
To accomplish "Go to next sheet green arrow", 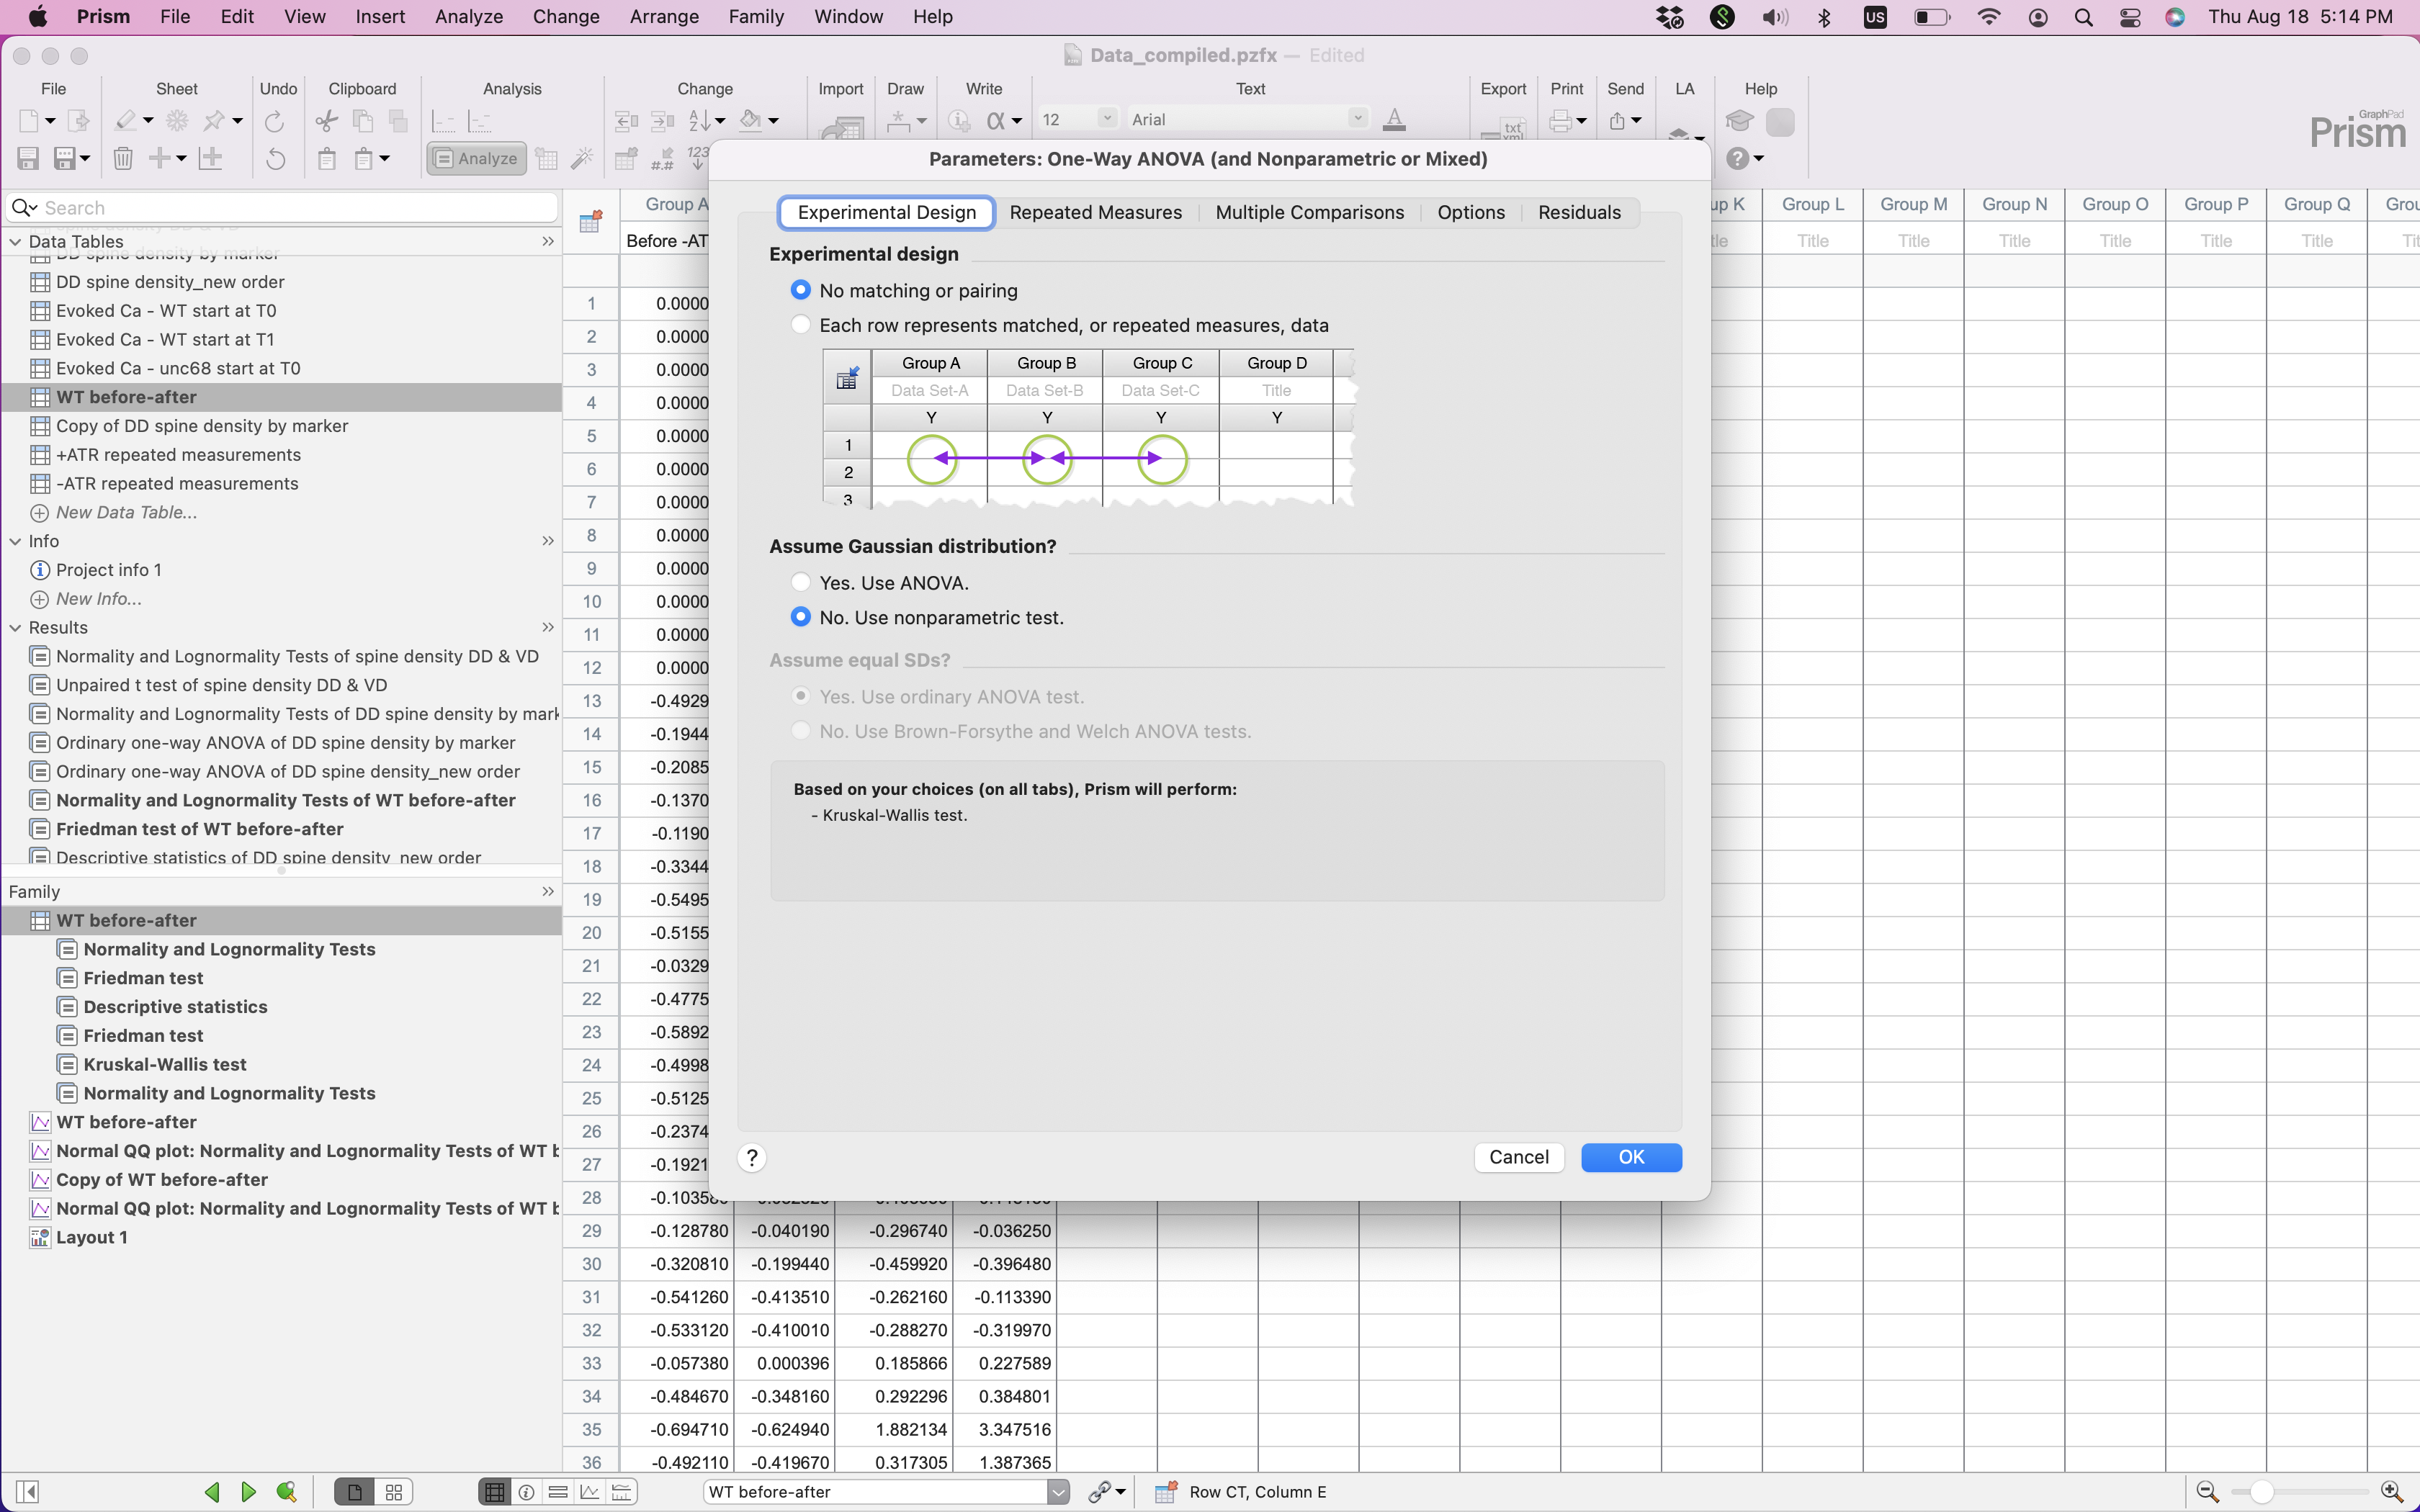I will point(249,1492).
